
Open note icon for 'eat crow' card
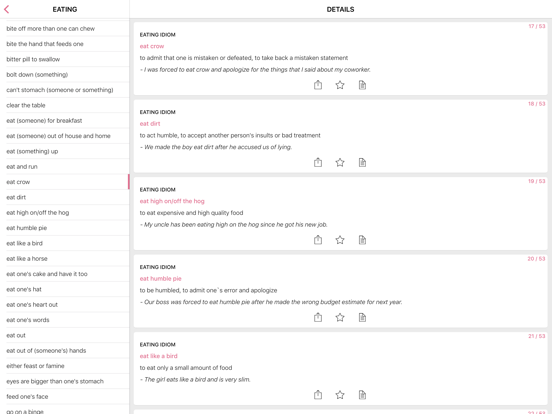(362, 85)
